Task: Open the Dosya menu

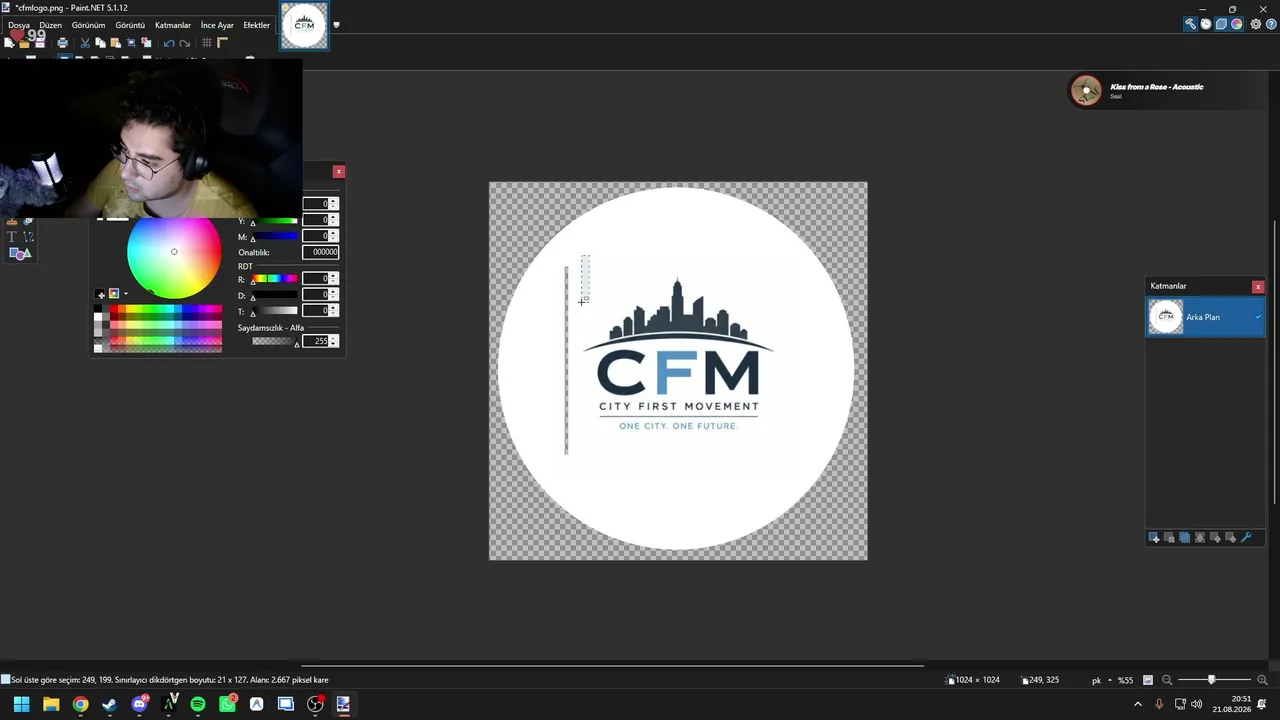Action: (x=19, y=25)
